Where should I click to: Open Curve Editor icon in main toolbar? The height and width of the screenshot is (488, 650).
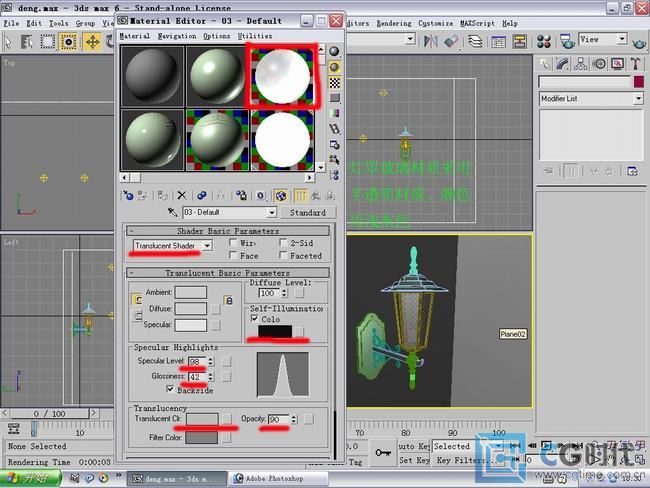click(x=498, y=41)
